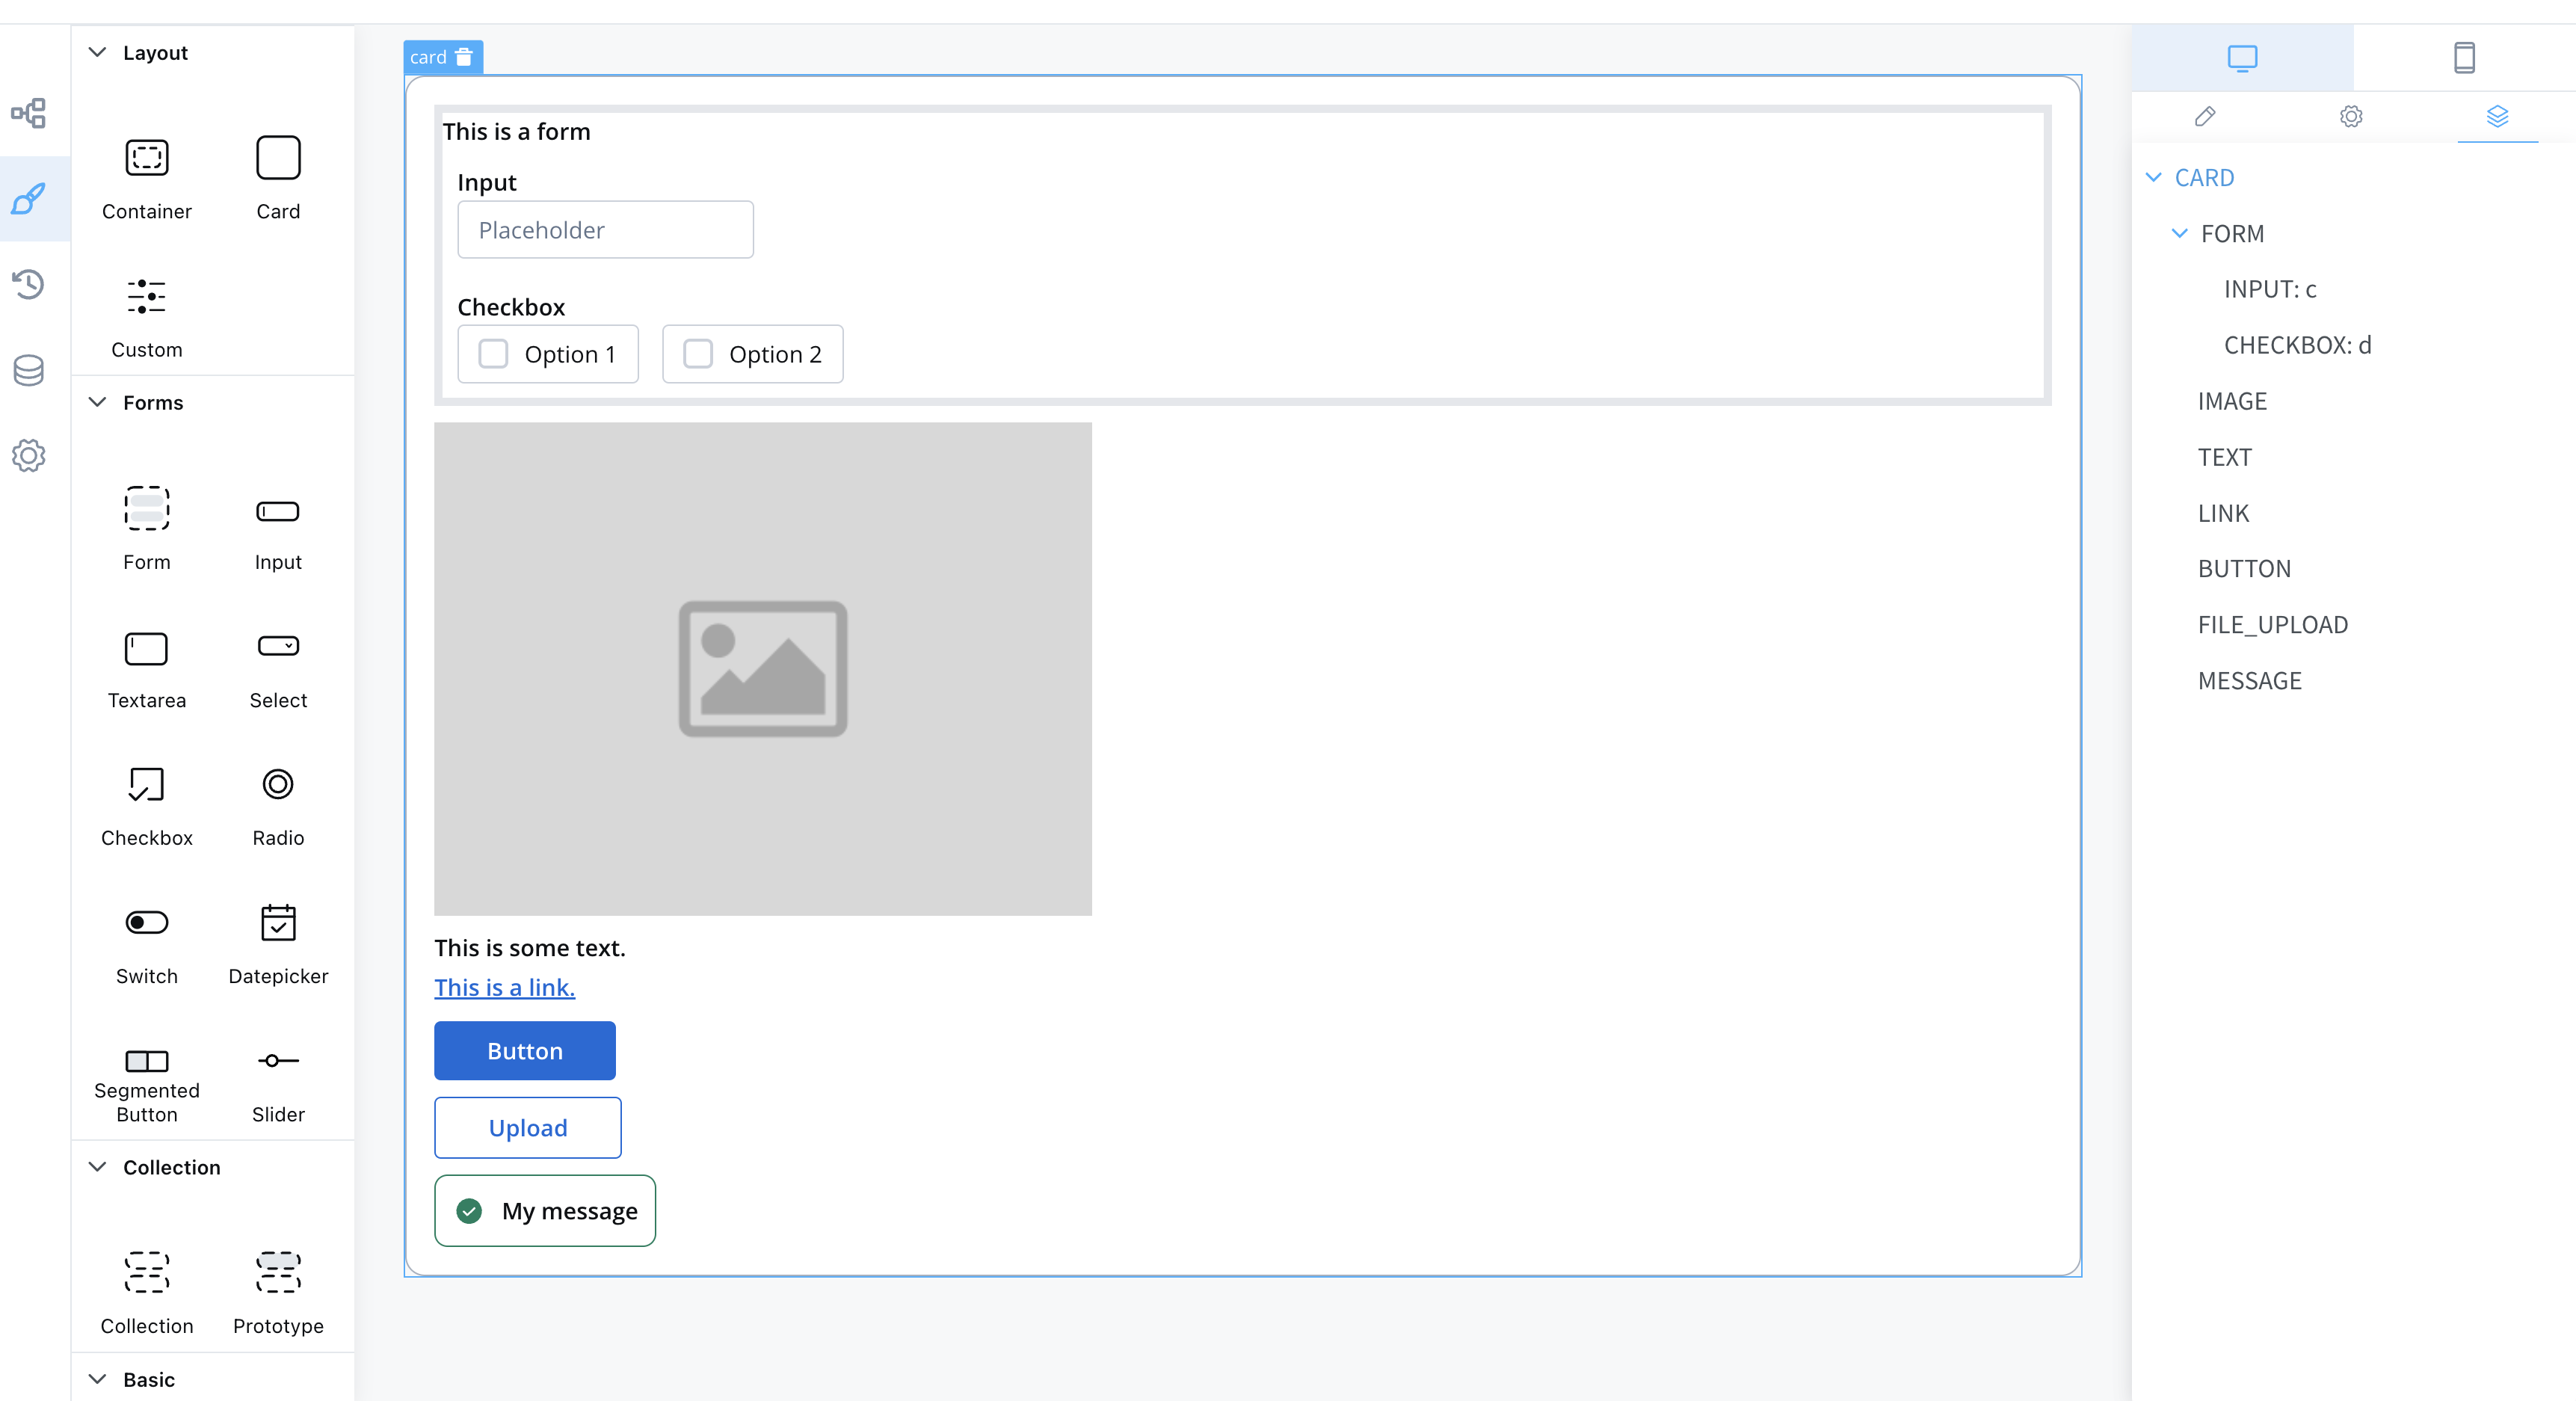The height and width of the screenshot is (1401, 2576).
Task: Select the design brush sidebar icon
Action: tap(29, 198)
